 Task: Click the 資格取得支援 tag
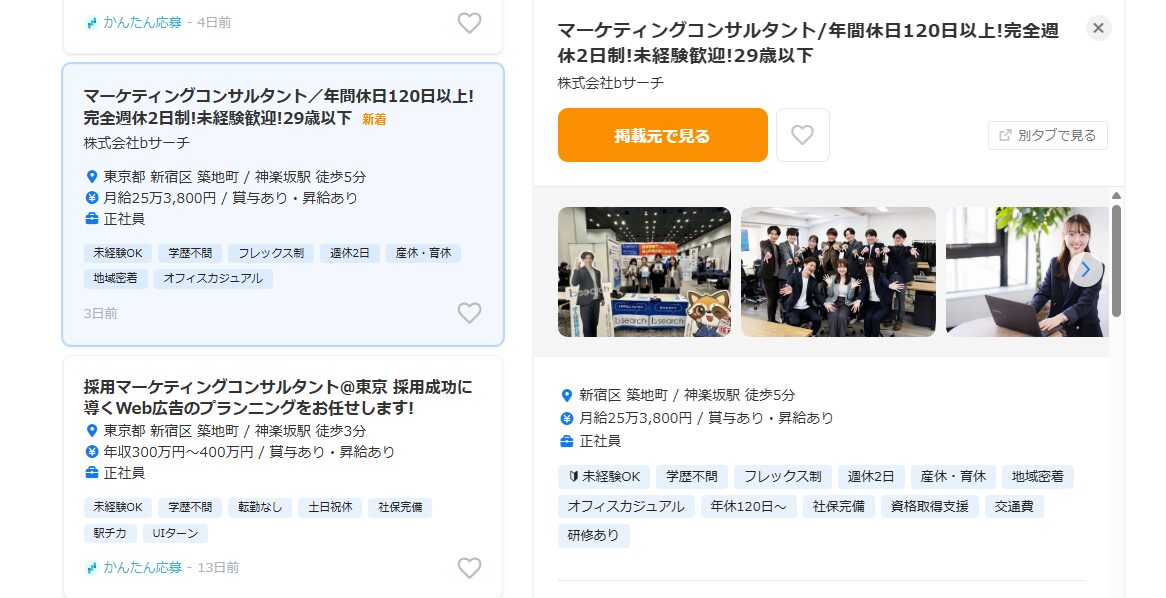930,507
